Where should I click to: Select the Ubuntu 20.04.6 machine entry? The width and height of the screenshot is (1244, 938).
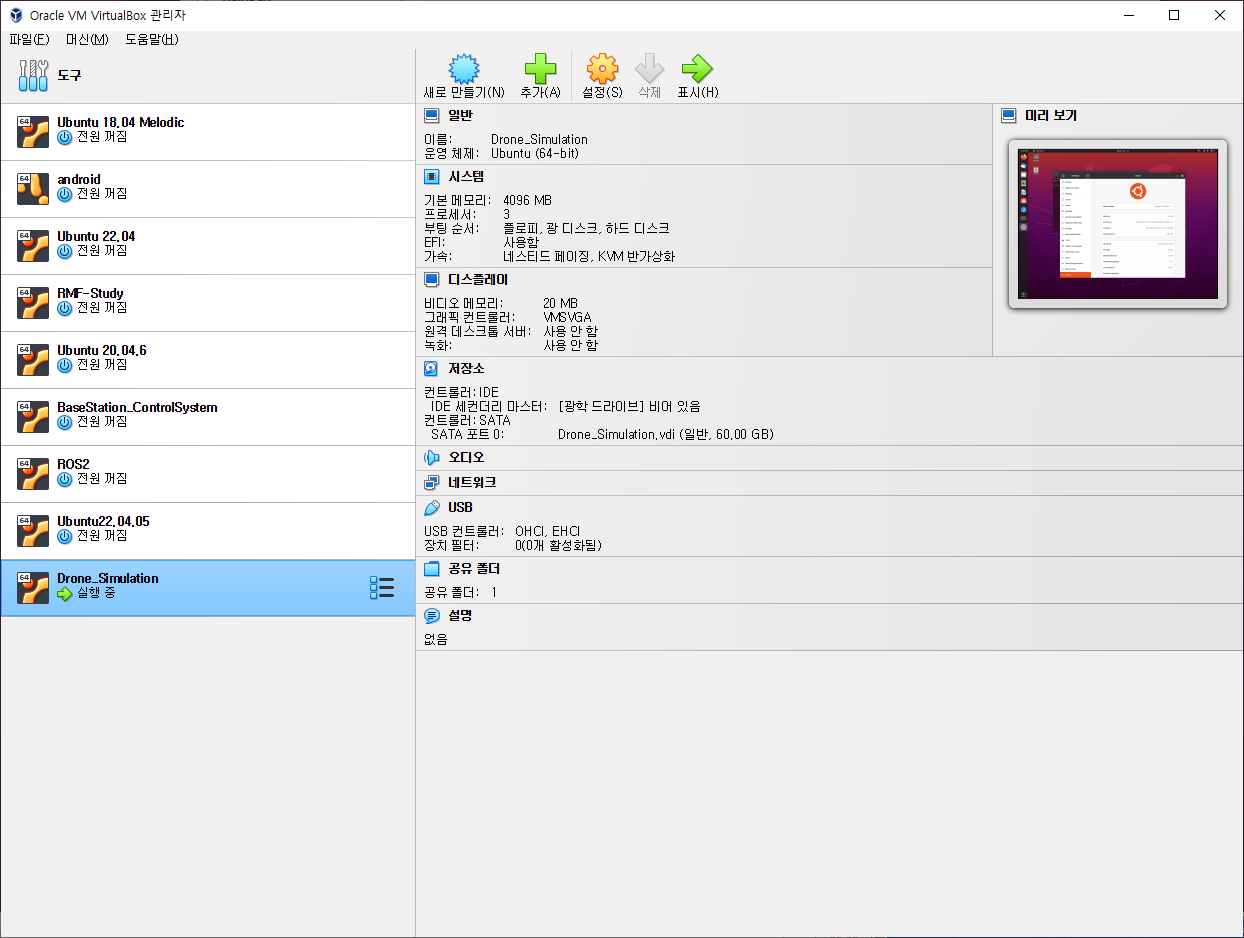pos(207,359)
